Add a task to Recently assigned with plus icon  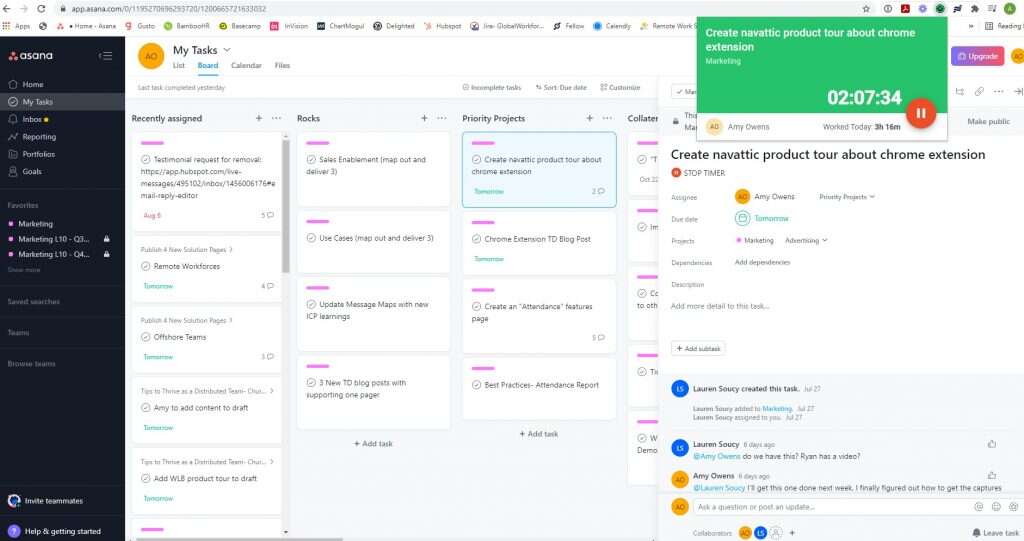point(259,118)
